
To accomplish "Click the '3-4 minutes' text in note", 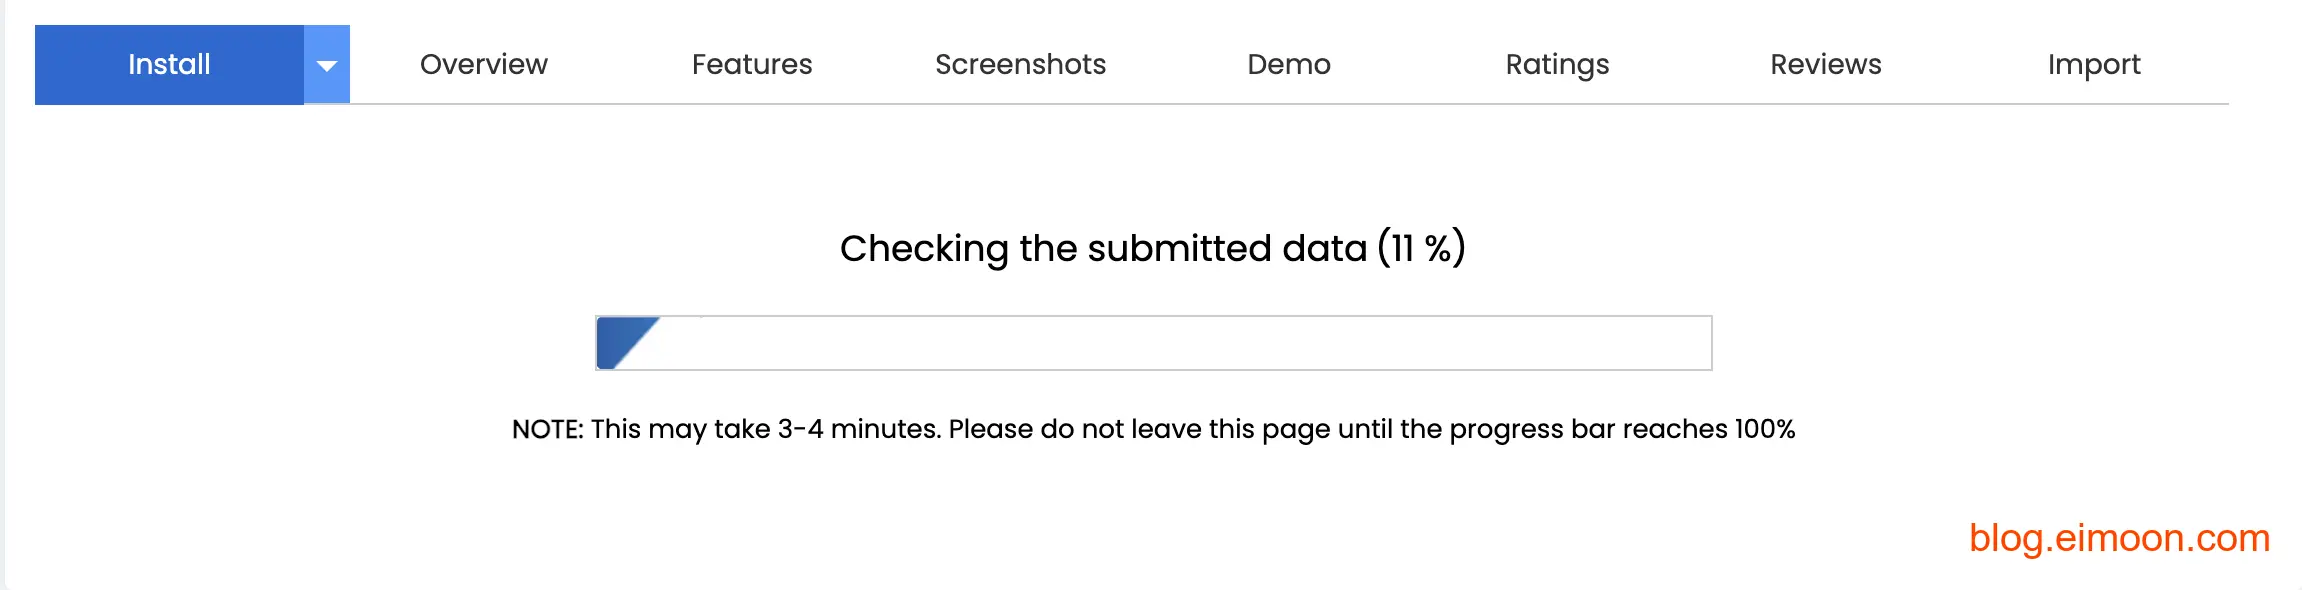I will (x=859, y=429).
